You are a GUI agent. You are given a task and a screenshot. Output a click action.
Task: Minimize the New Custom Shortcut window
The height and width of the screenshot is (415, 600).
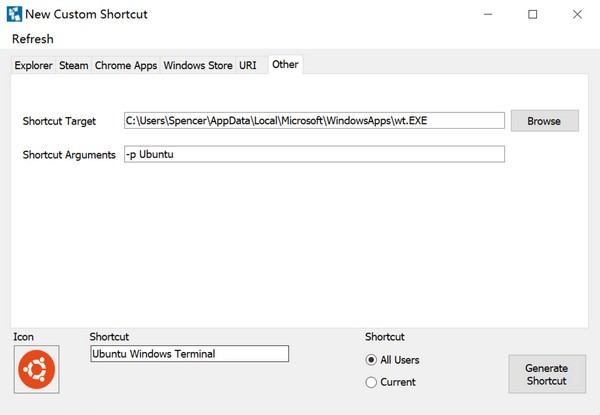click(487, 14)
